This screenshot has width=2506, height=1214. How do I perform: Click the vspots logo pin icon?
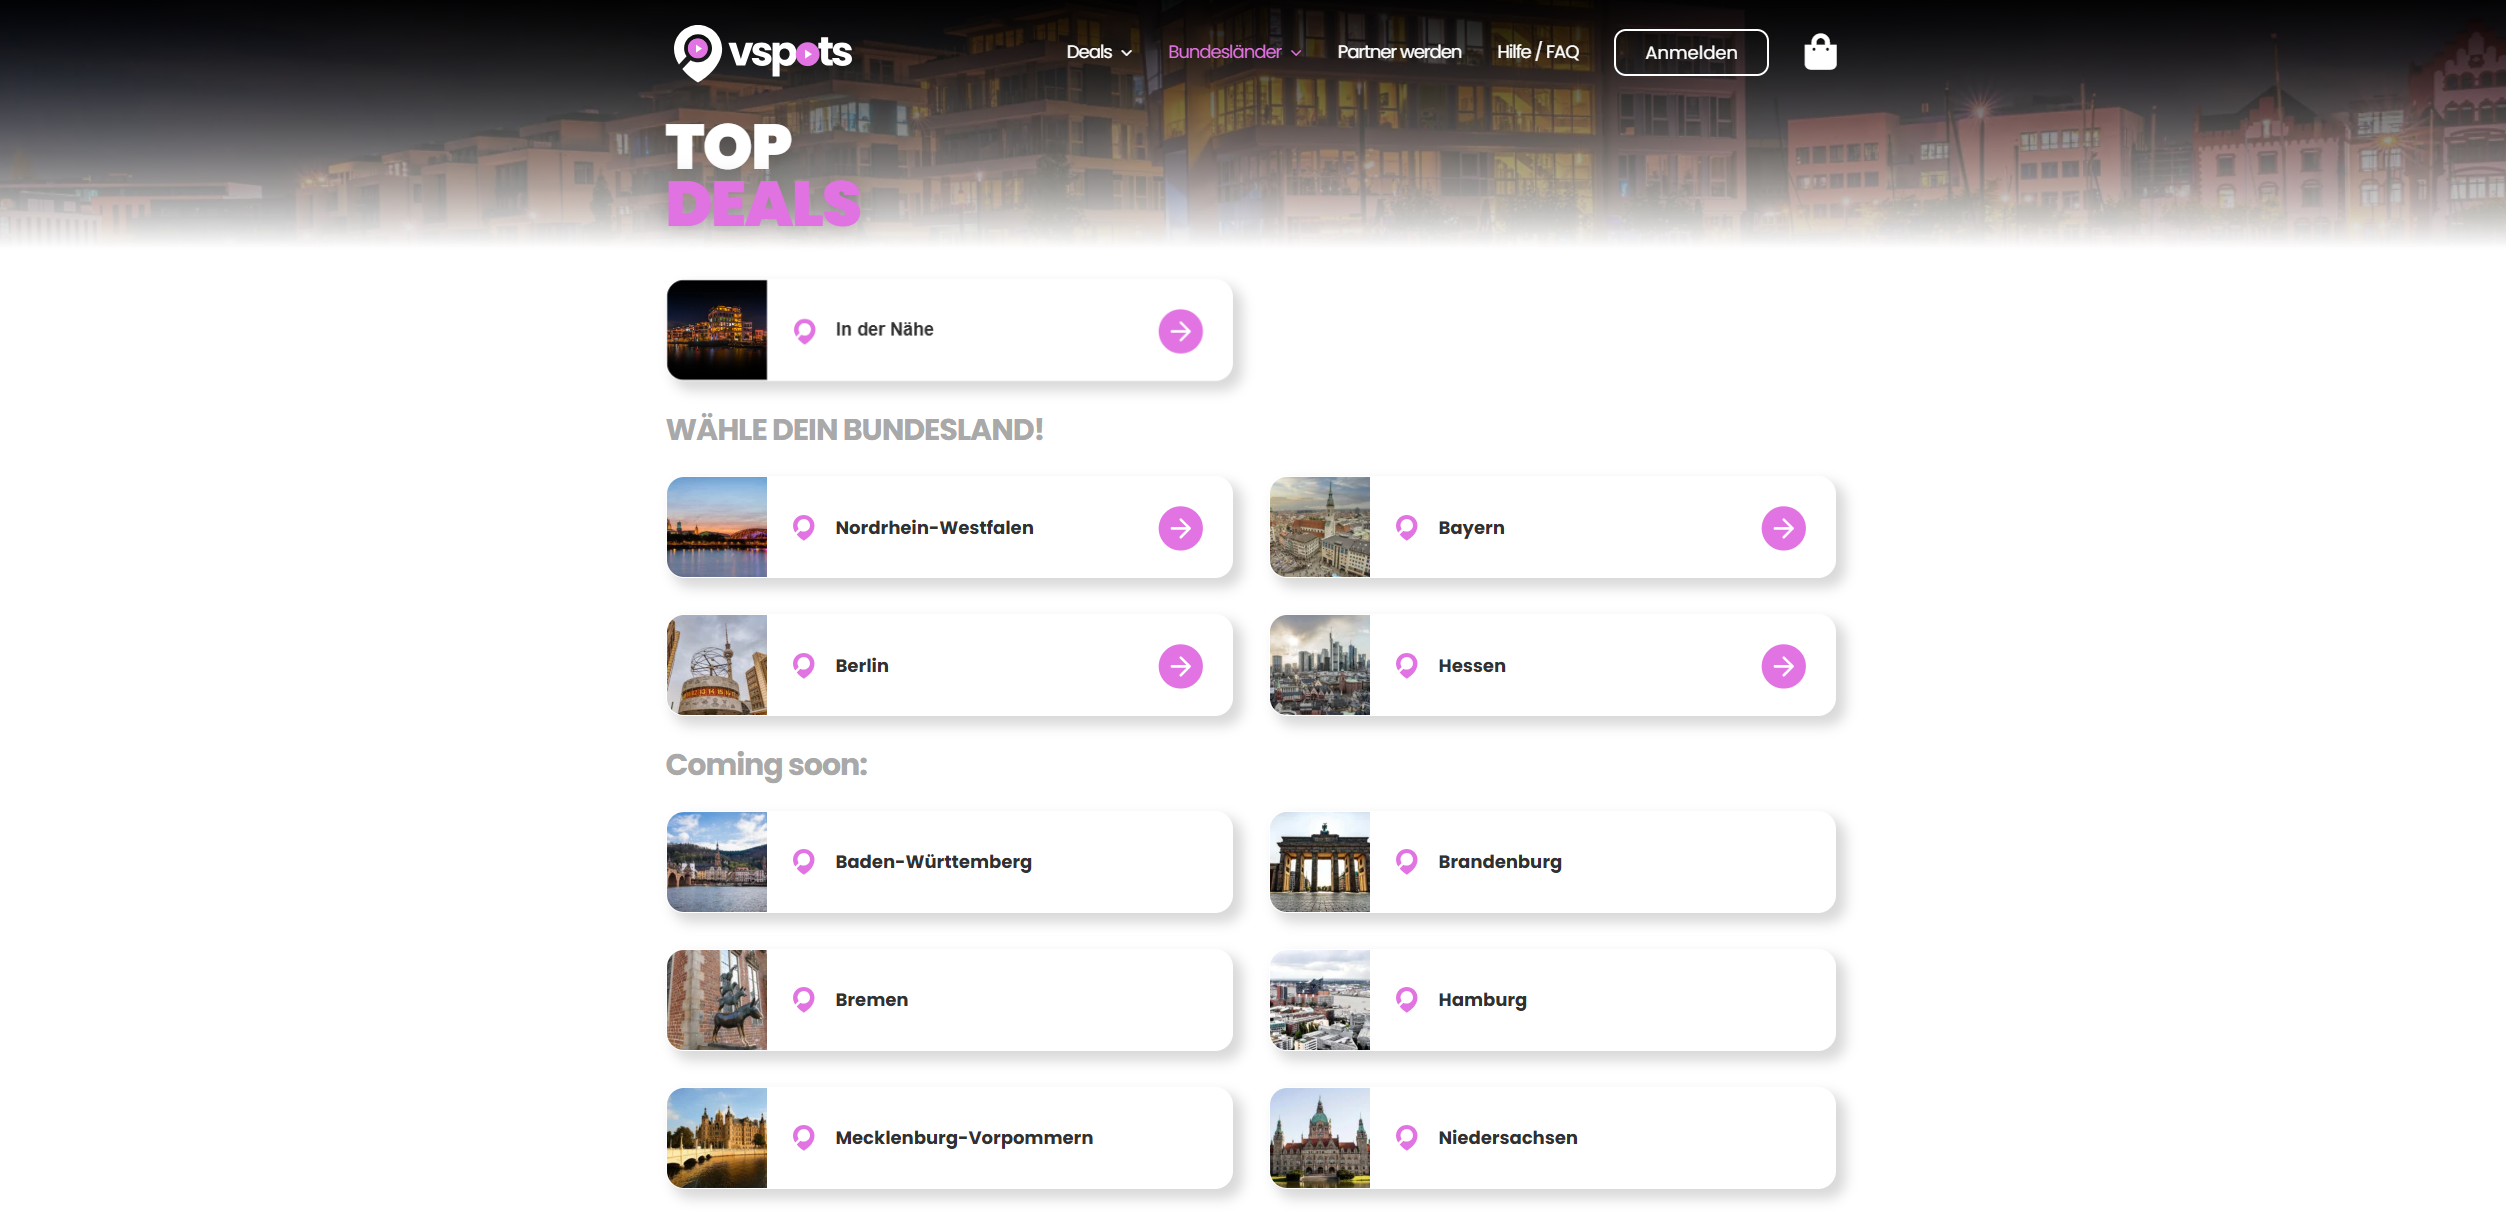[x=700, y=51]
